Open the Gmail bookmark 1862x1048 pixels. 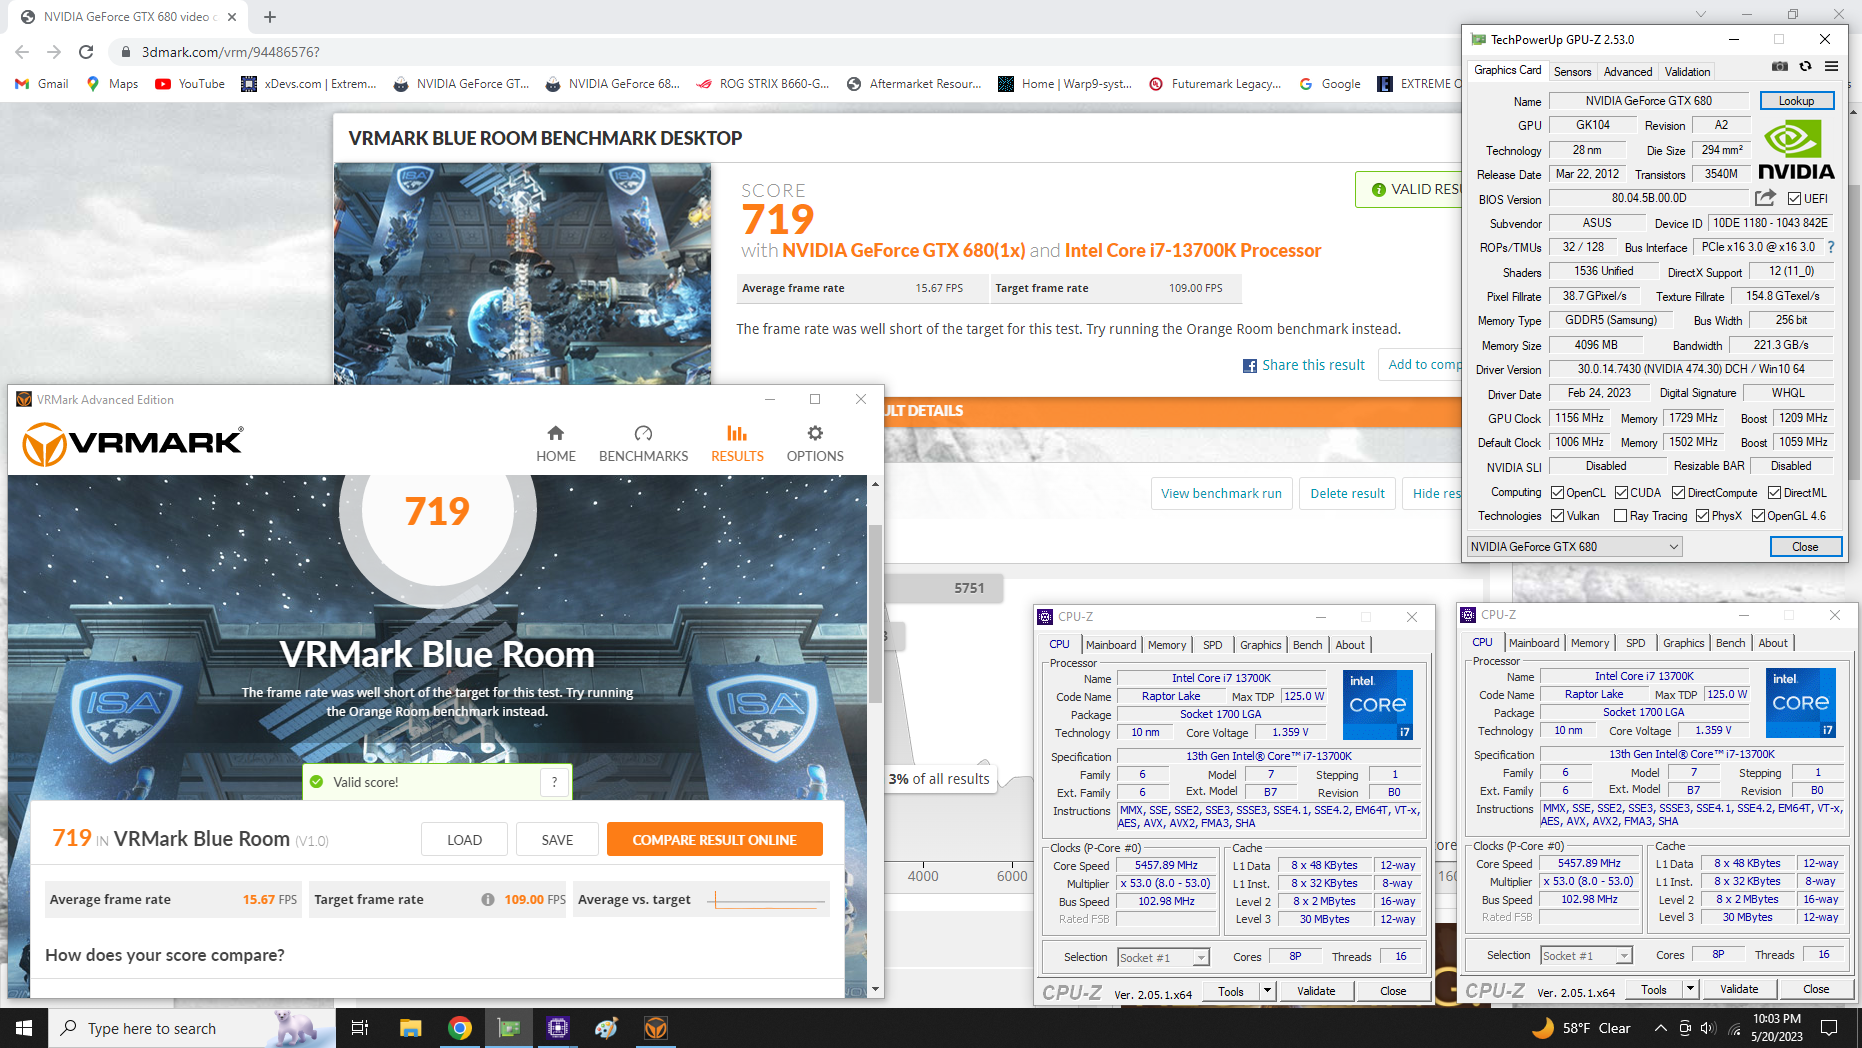(x=42, y=84)
